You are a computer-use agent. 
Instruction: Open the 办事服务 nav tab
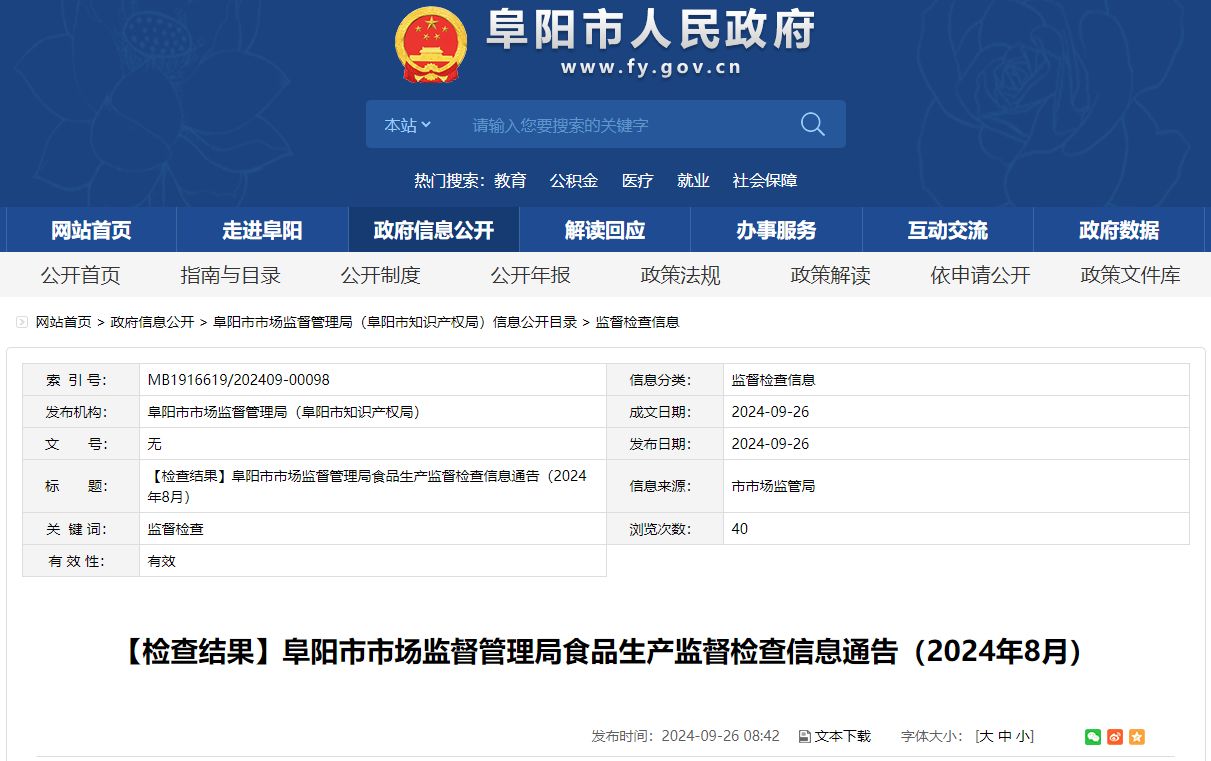click(x=776, y=230)
